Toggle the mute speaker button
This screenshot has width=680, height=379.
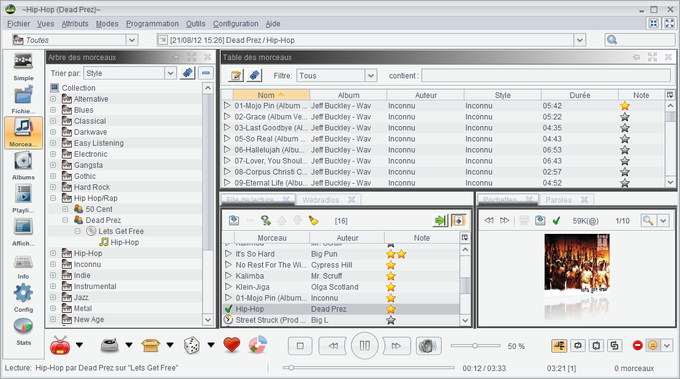click(x=428, y=346)
